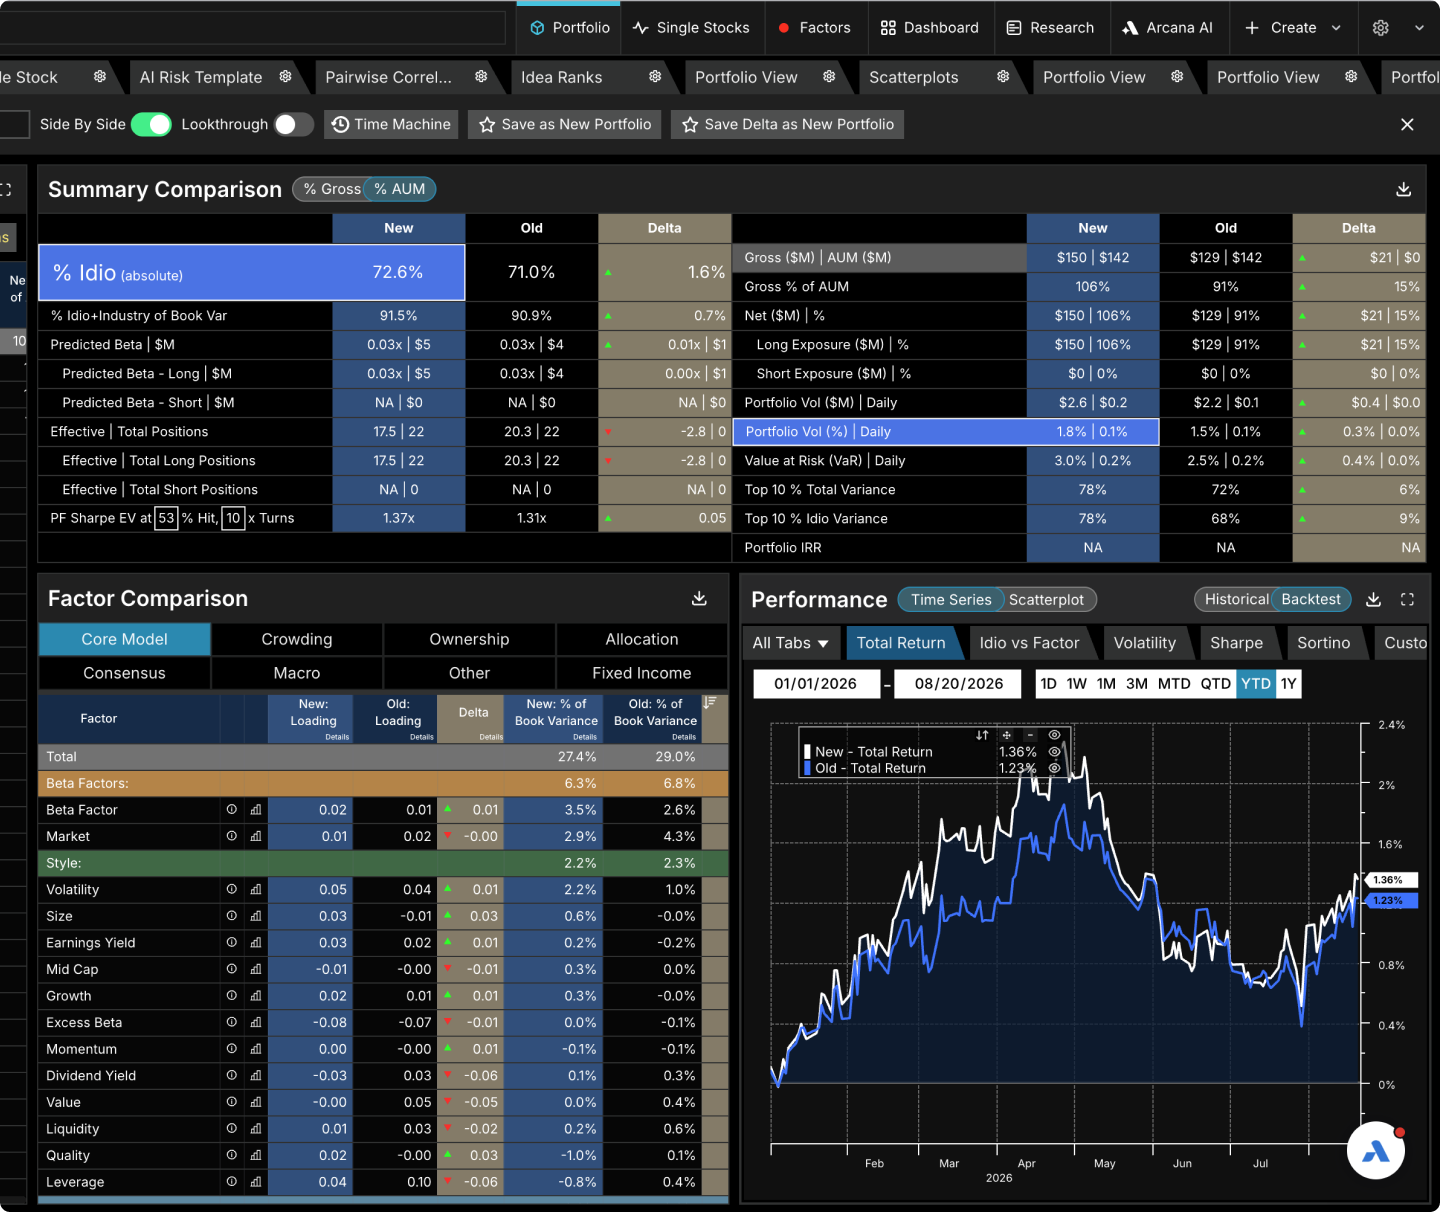Toggle the Side By Side switch
The width and height of the screenshot is (1440, 1212).
tap(151, 124)
